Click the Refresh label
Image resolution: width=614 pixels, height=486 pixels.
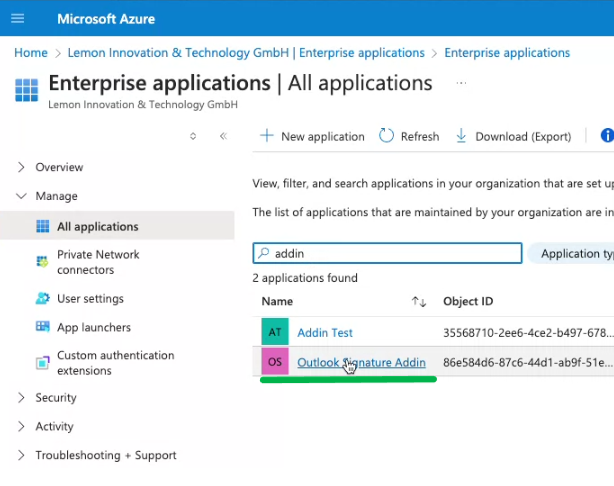click(420, 136)
